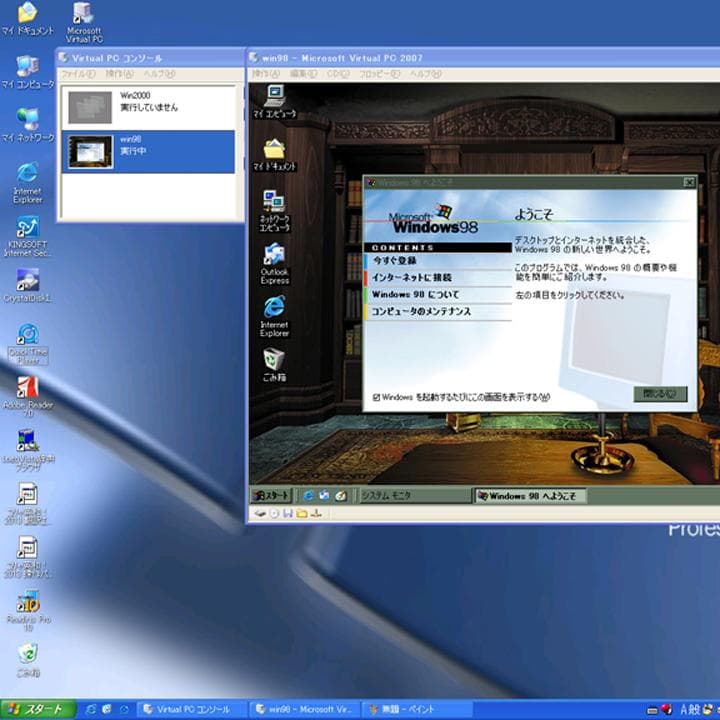This screenshot has width=720, height=720.
Task: Switch to Virtual PC コンソール in XP taskbar
Action: point(192,709)
